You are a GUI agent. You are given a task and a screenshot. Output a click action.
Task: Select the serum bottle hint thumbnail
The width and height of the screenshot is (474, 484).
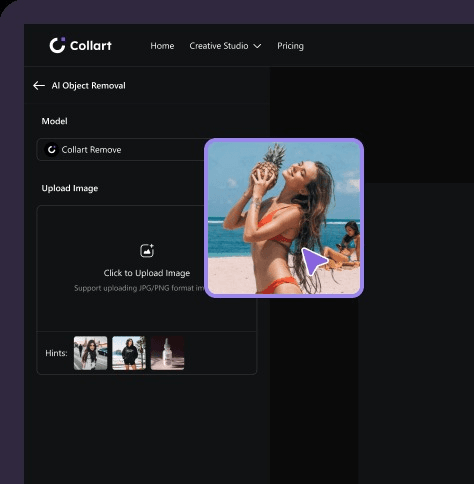(167, 353)
